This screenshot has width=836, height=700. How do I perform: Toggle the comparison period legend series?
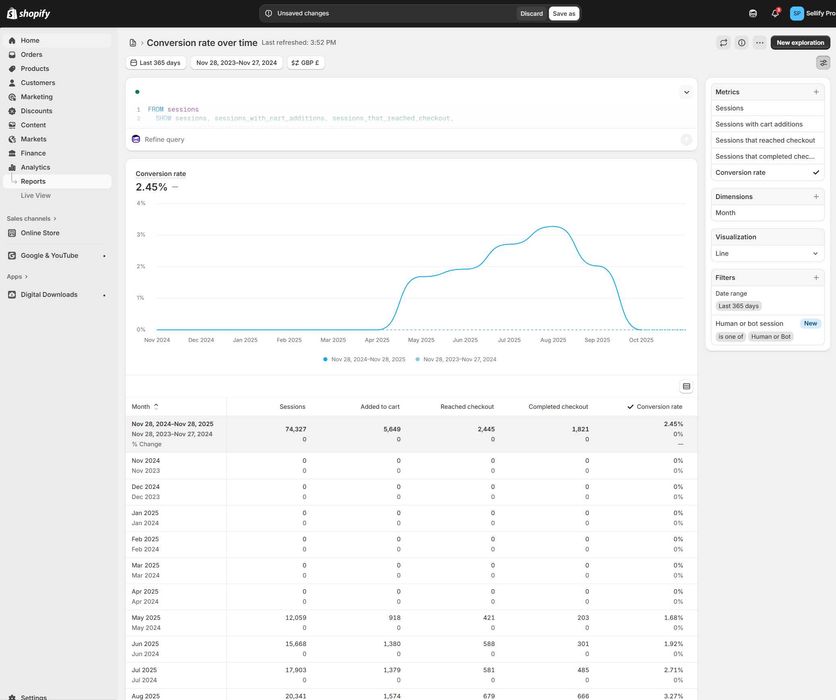coord(459,359)
